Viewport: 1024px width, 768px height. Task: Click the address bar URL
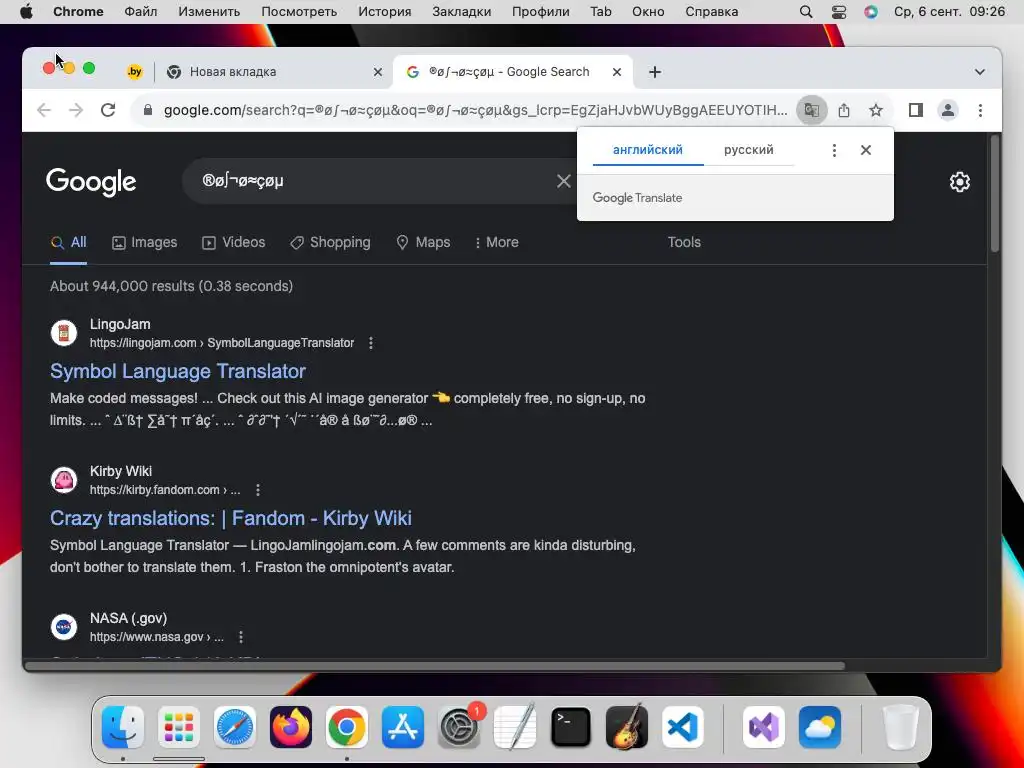tap(475, 110)
